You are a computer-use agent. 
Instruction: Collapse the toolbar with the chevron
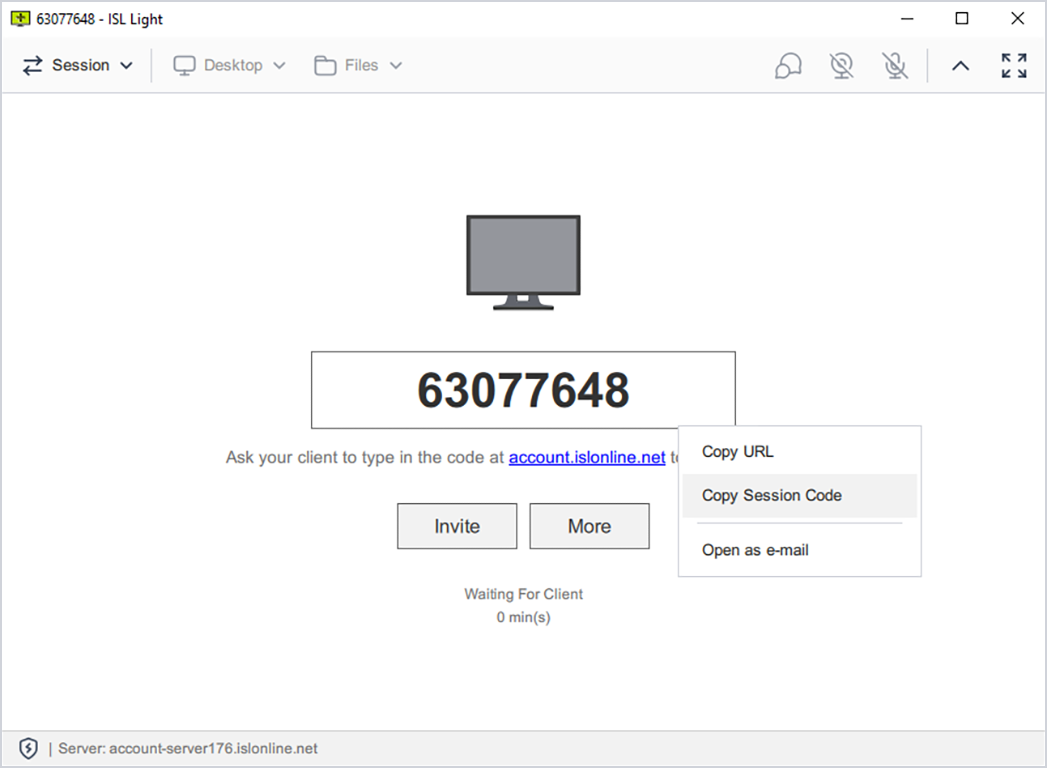tap(959, 65)
